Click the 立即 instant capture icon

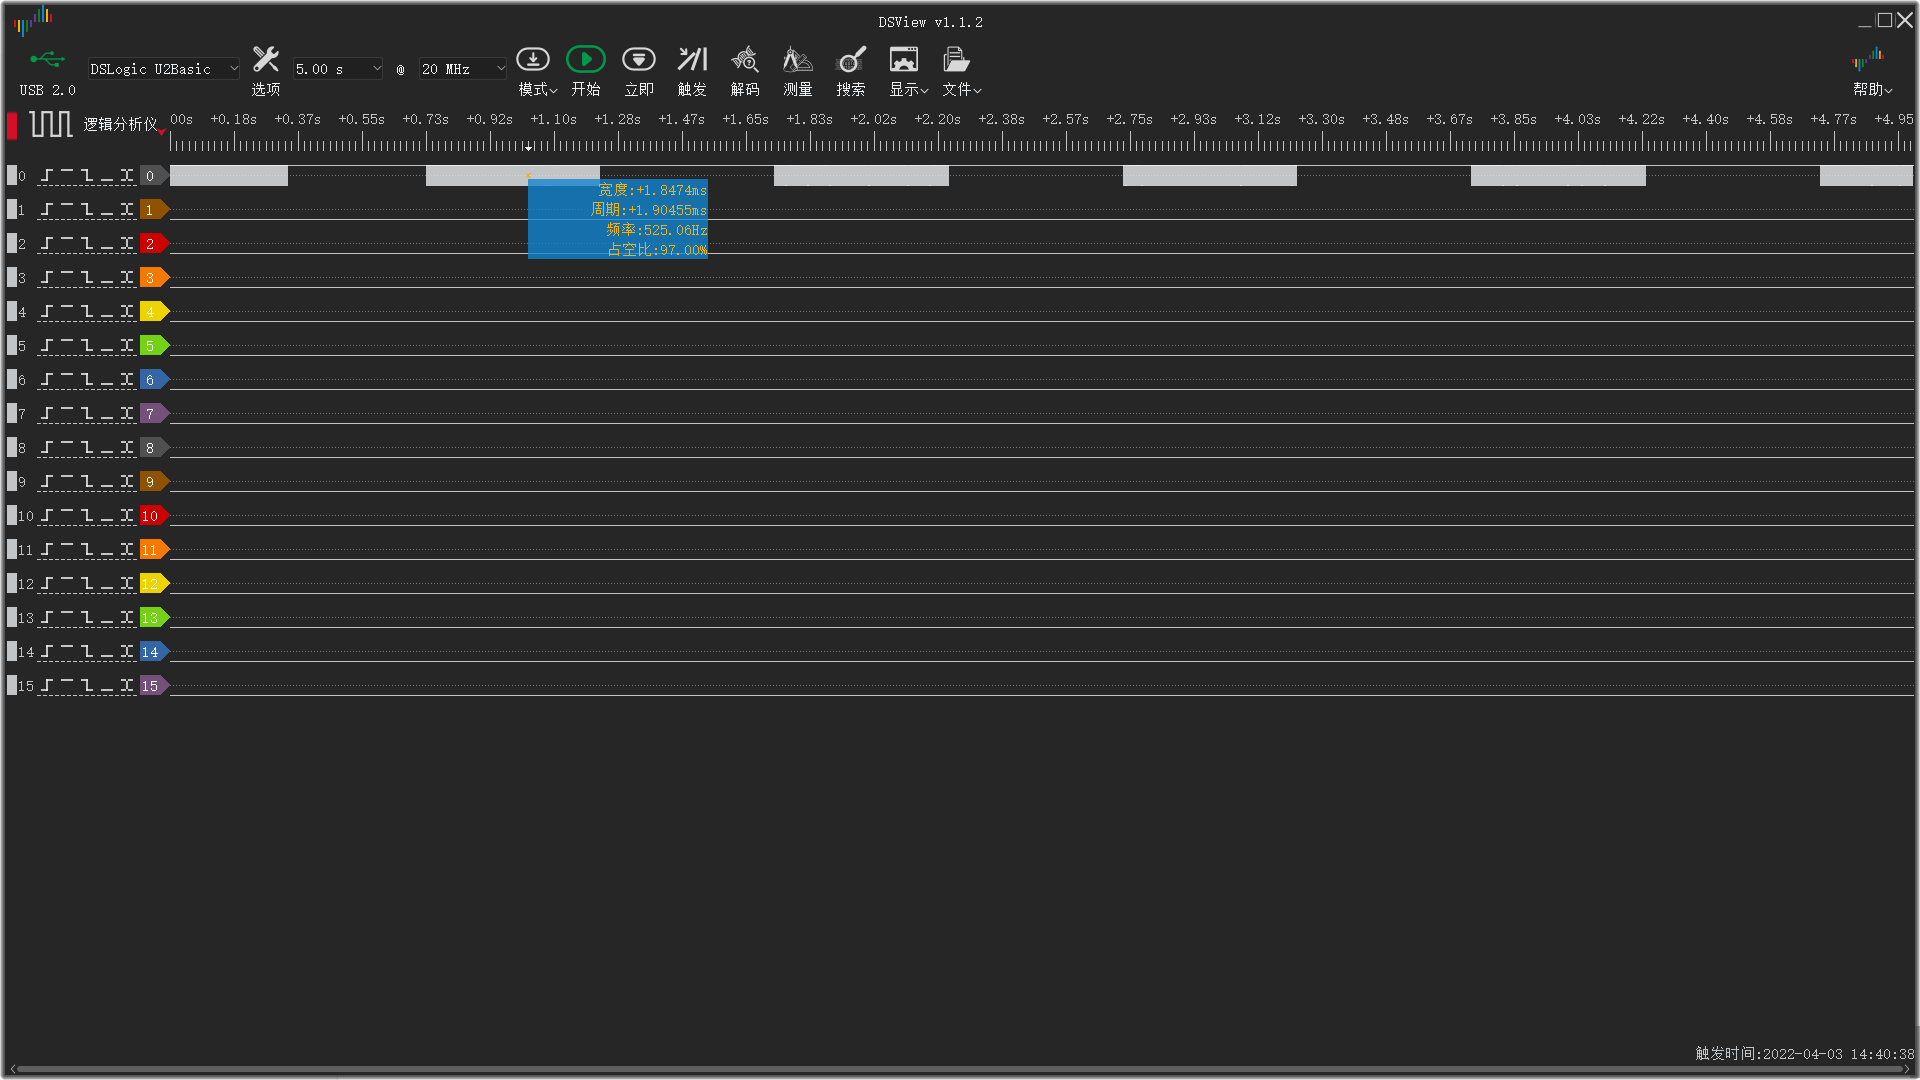(638, 61)
